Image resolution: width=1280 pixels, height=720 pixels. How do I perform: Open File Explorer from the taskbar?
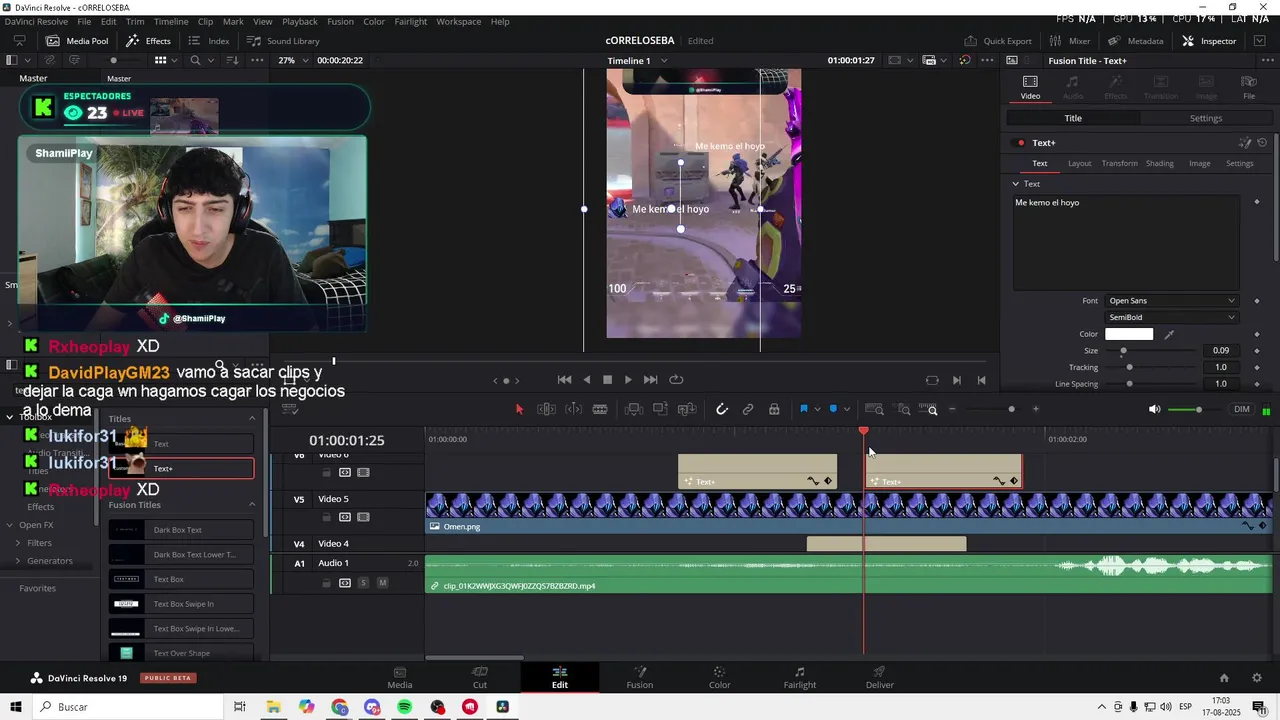[x=273, y=707]
